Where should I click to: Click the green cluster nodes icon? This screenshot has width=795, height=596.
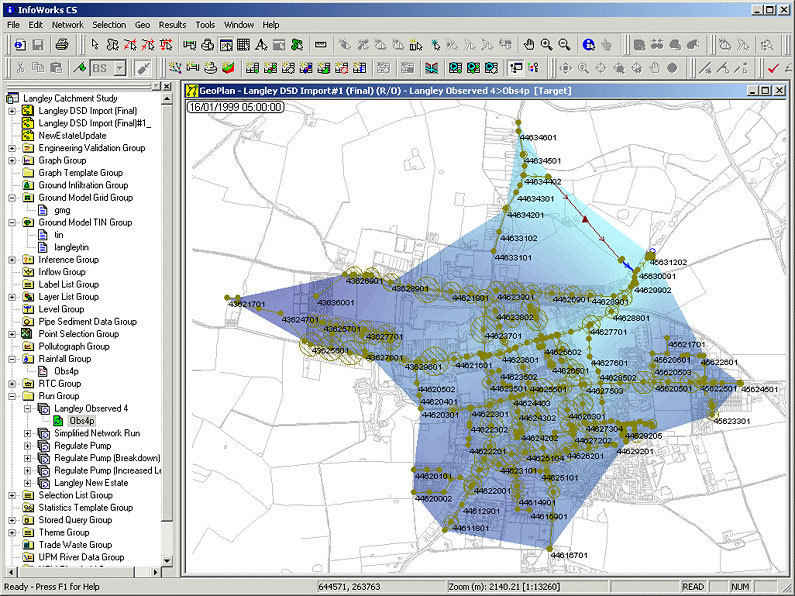(297, 45)
